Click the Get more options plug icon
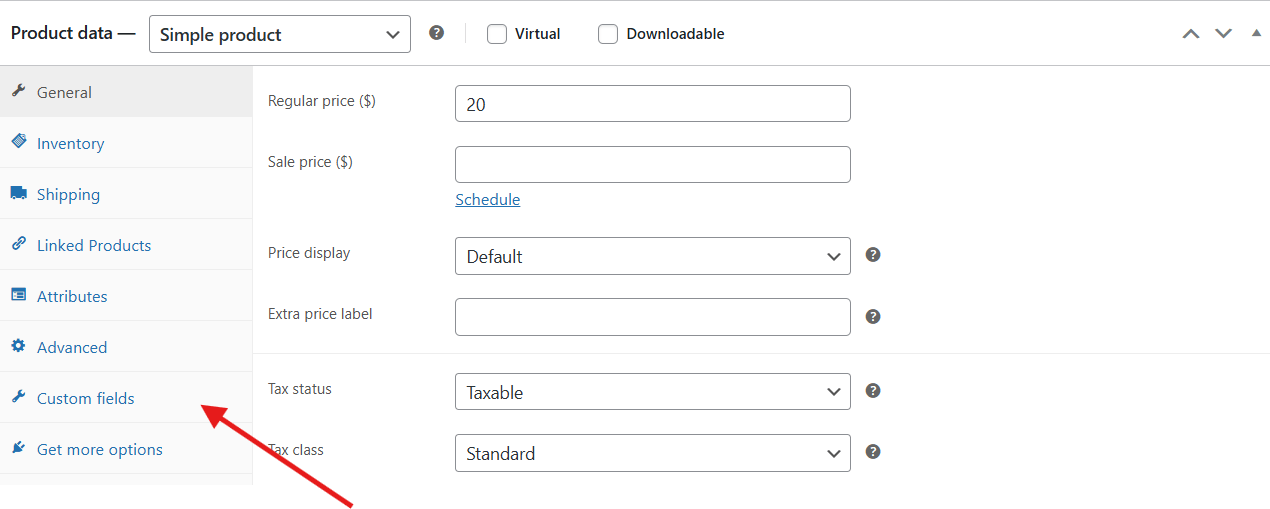 18,448
